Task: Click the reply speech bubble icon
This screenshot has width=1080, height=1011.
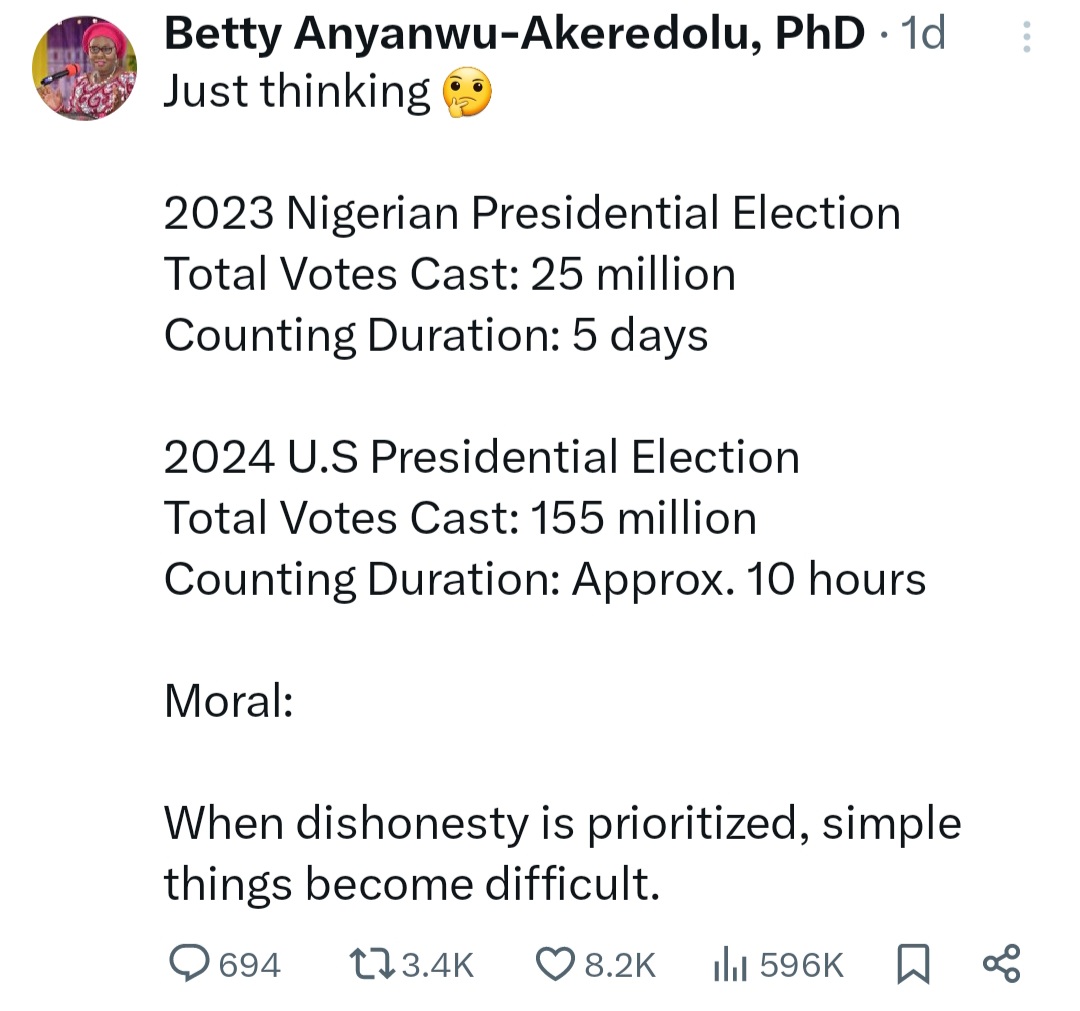Action: (x=188, y=963)
